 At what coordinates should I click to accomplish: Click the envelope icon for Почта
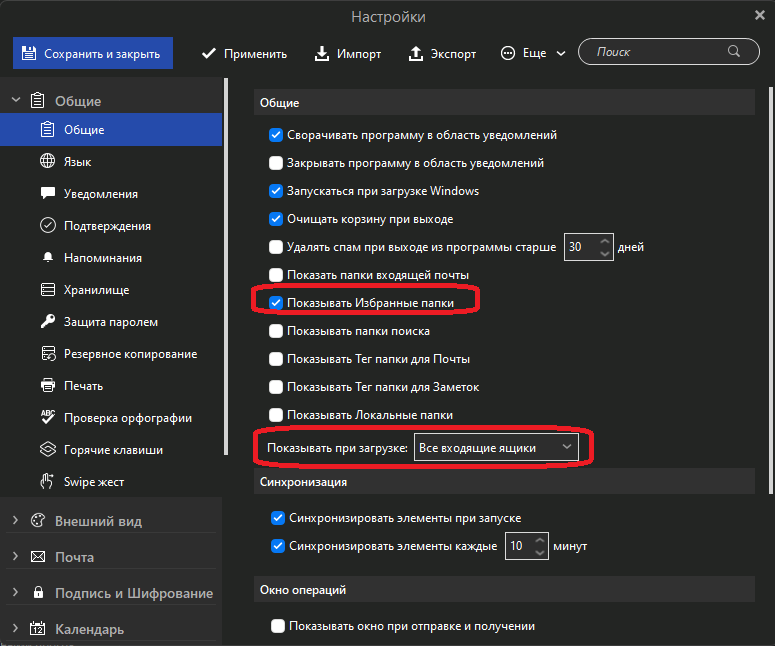pos(38,557)
